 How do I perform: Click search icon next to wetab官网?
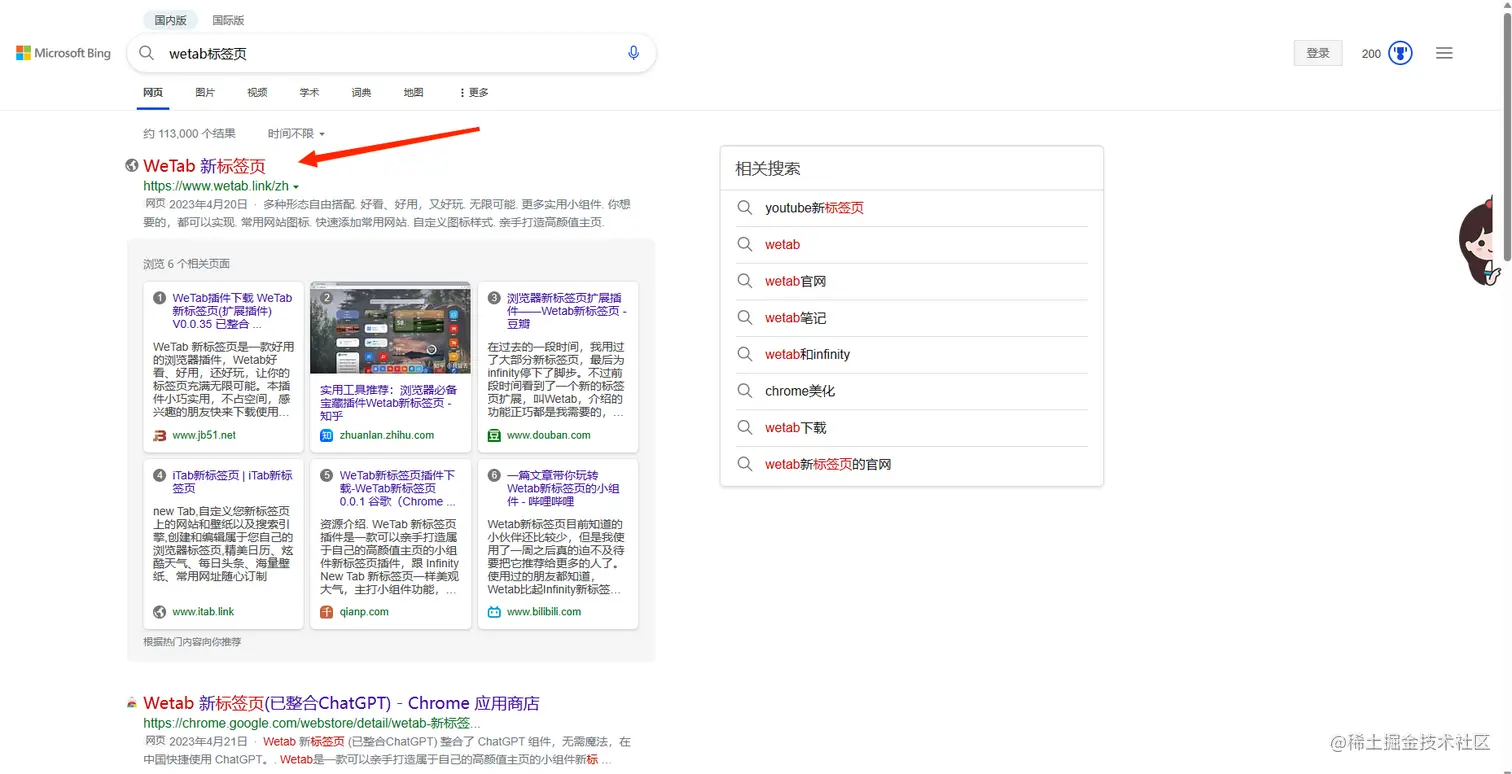[x=744, y=281]
